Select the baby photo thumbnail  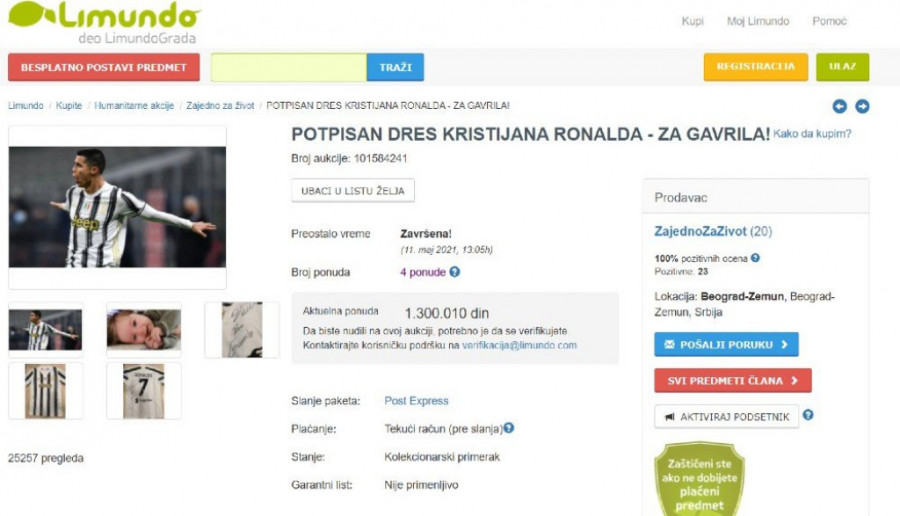(x=144, y=329)
